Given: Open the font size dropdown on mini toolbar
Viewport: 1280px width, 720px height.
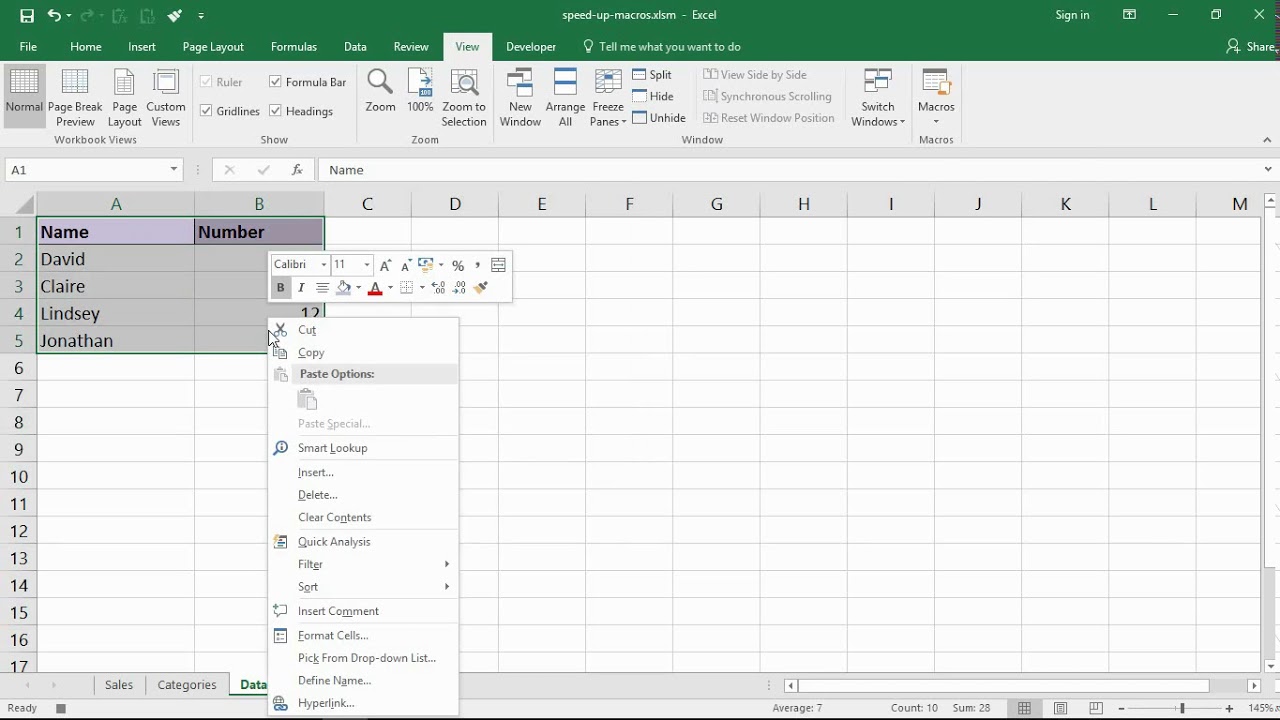Looking at the screenshot, I should pos(366,265).
